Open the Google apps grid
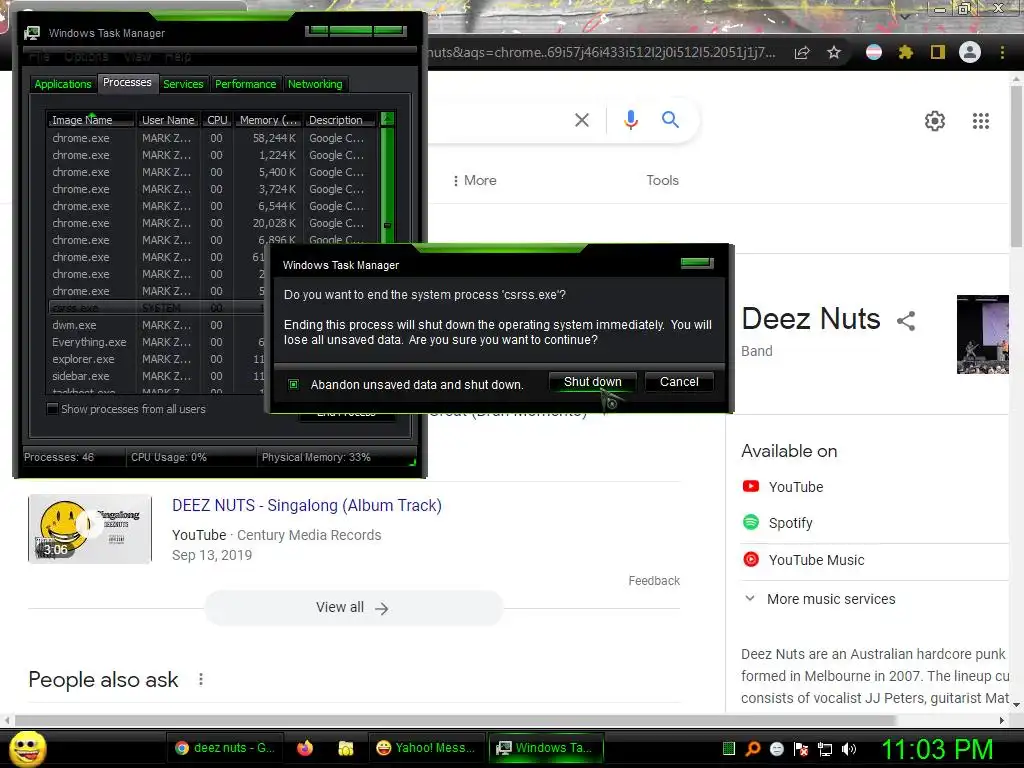Viewport: 1024px width, 768px height. (x=981, y=121)
